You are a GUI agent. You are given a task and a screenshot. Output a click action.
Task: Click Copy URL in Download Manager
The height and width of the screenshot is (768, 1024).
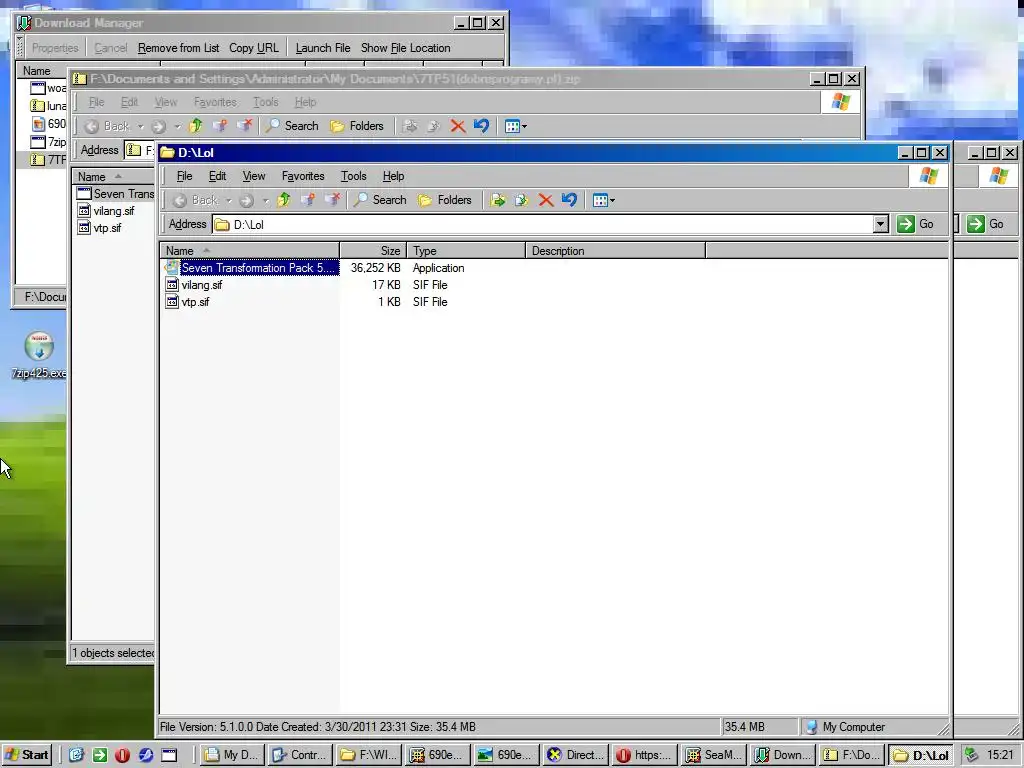coord(253,48)
